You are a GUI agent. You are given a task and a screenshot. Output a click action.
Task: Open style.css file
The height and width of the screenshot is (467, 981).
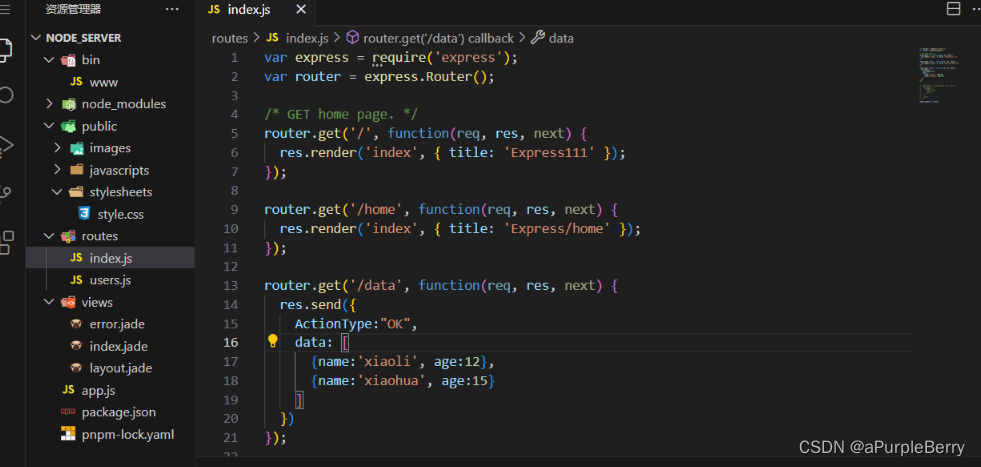120,214
